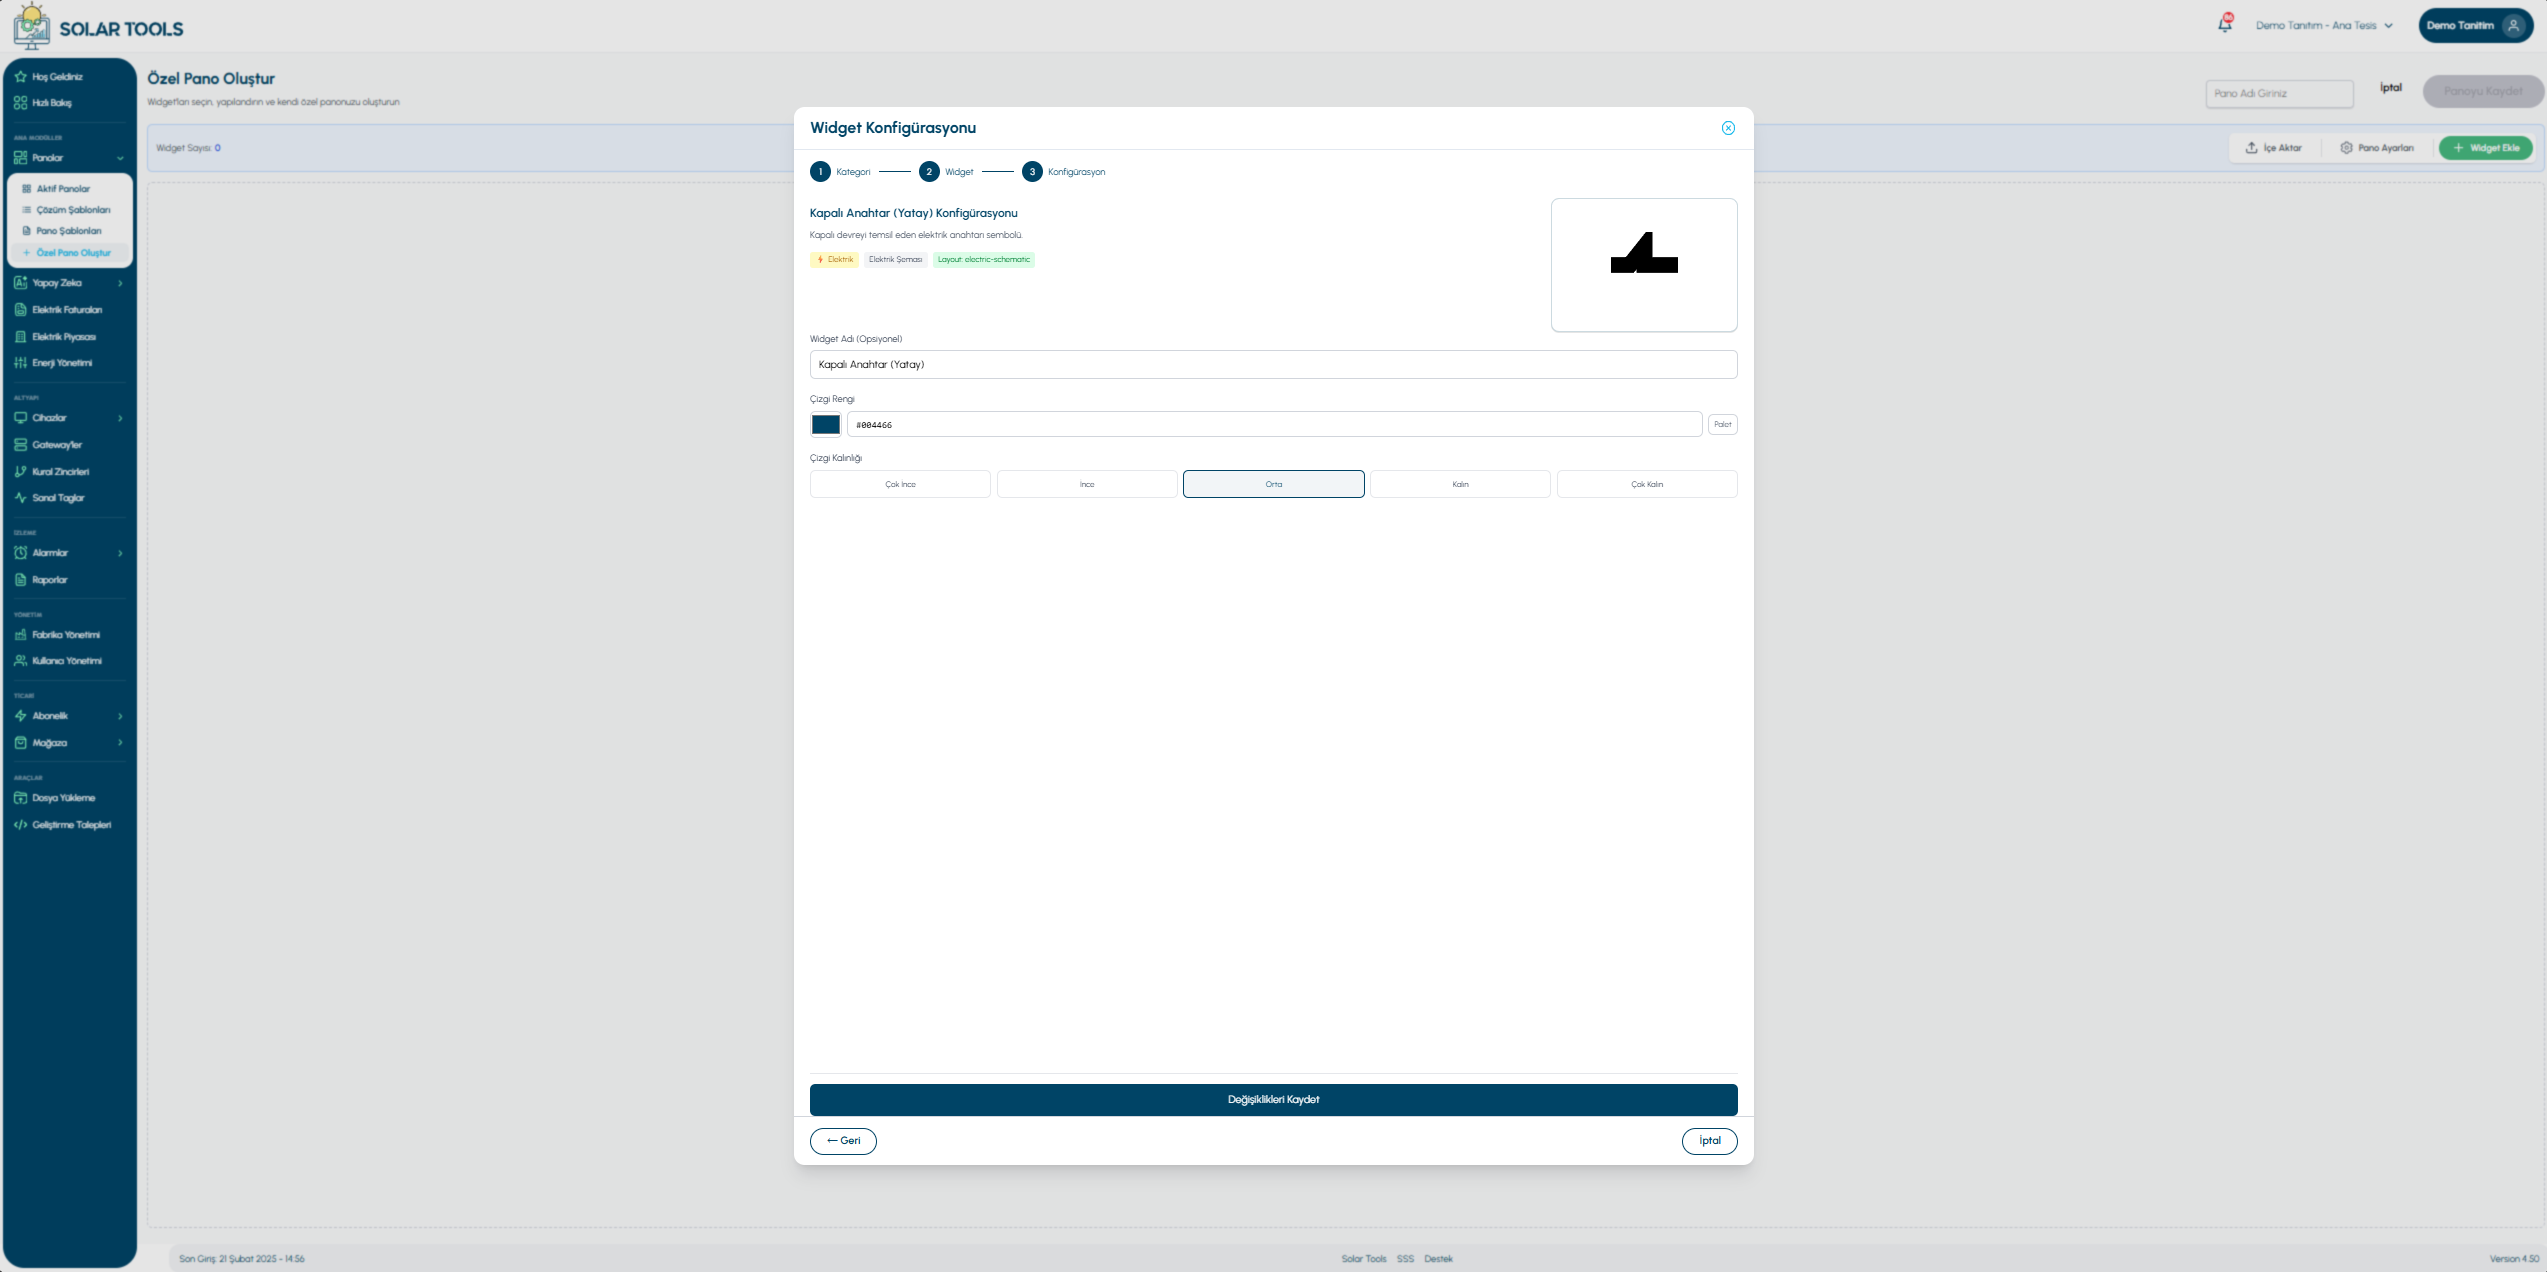This screenshot has width=2547, height=1272.
Task: Select Kalın line thickness option
Action: point(1460,484)
